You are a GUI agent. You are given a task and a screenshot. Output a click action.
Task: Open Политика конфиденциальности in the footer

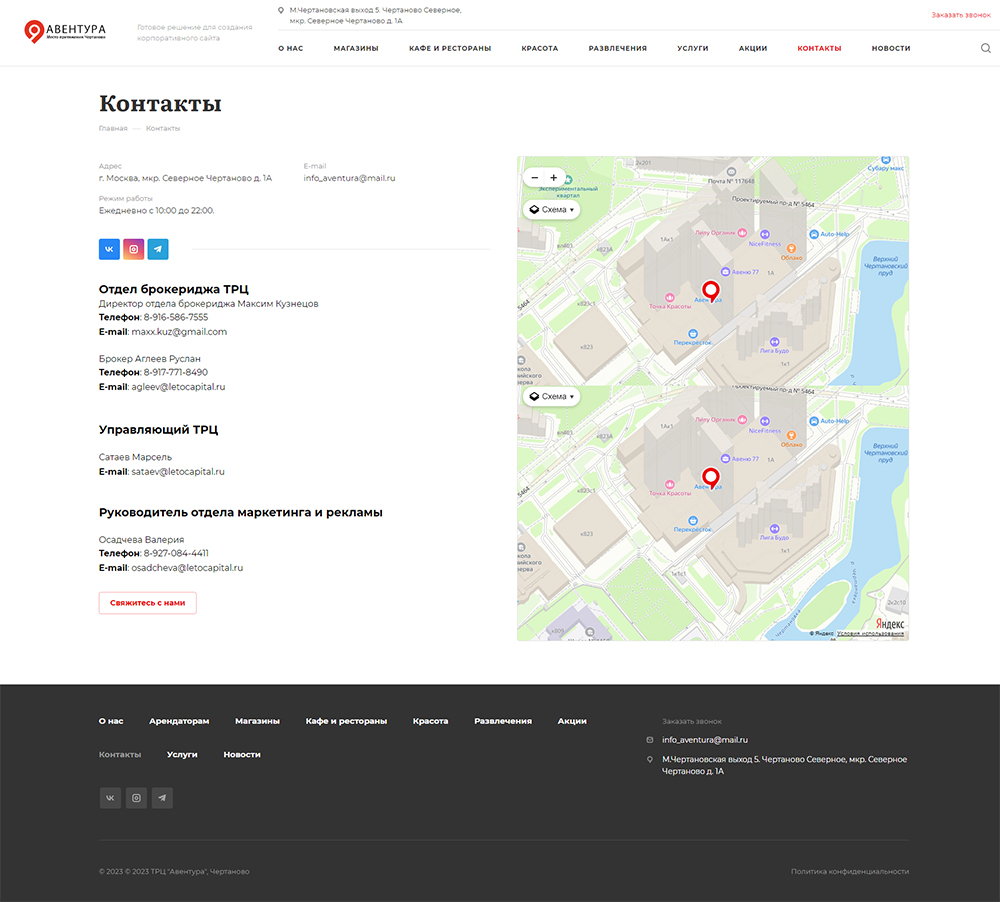coord(849,871)
